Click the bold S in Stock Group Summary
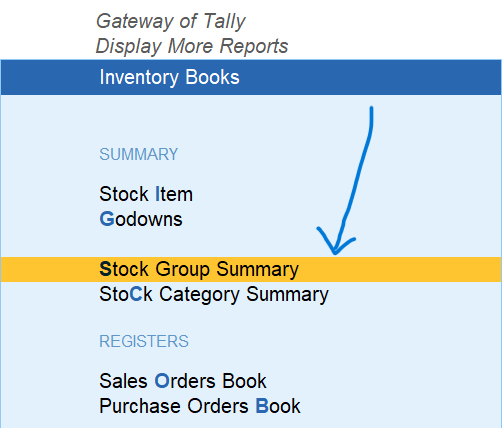This screenshot has height=428, width=503. point(105,269)
